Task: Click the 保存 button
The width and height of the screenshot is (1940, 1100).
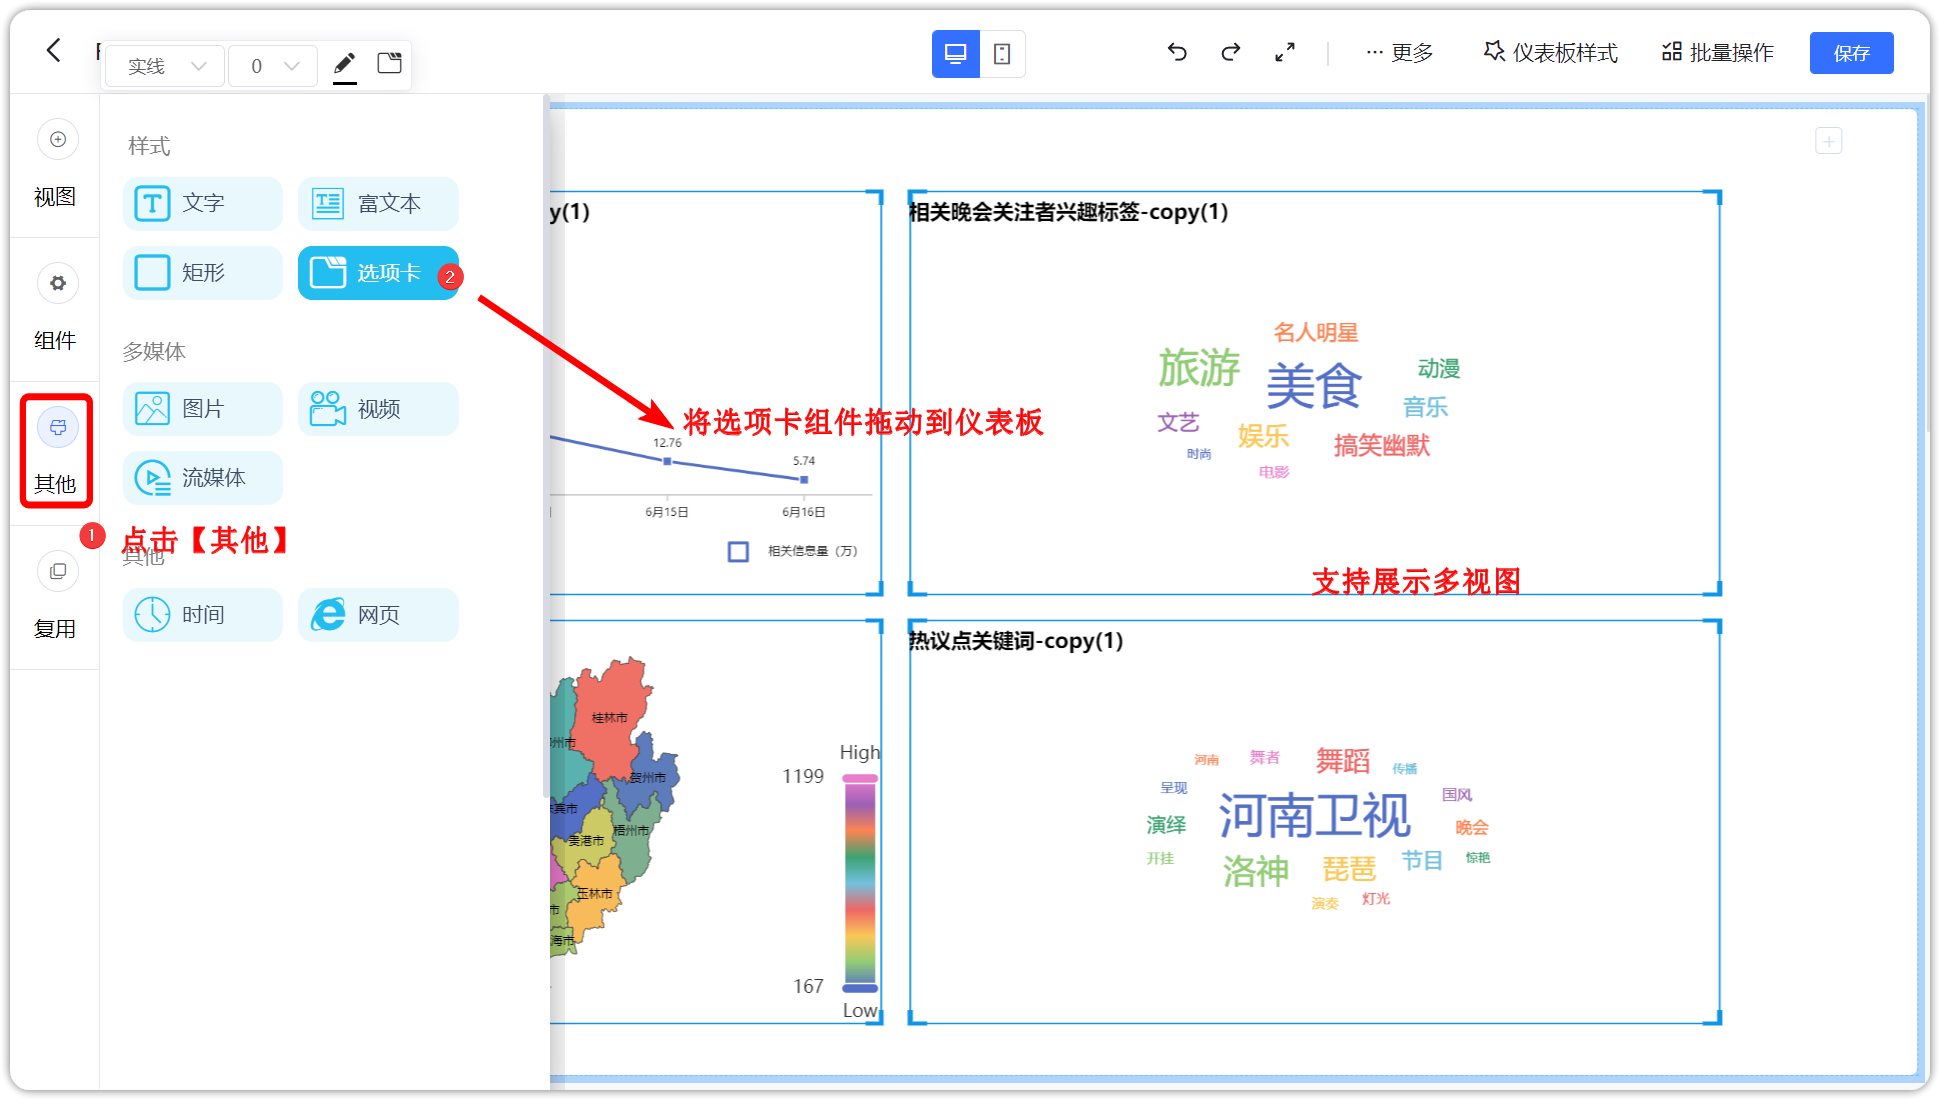Action: [1851, 53]
